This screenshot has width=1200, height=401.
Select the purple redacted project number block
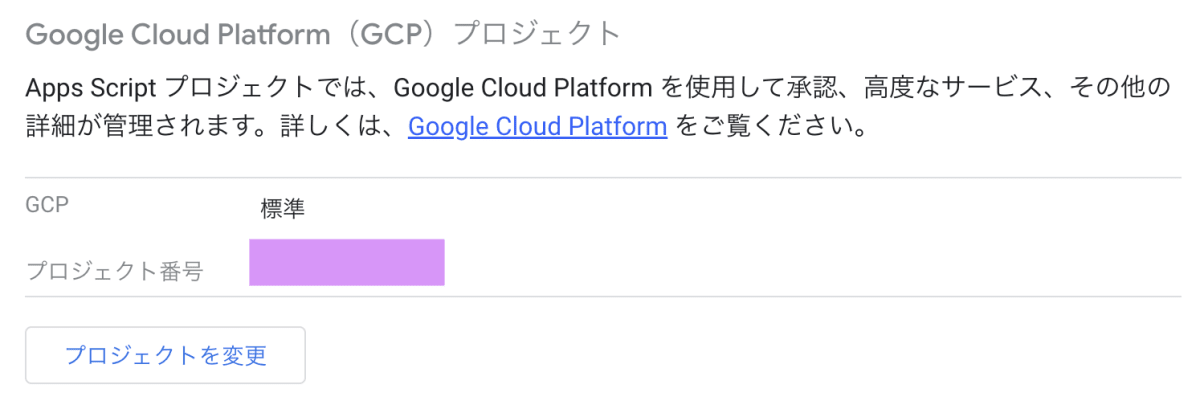click(x=347, y=262)
